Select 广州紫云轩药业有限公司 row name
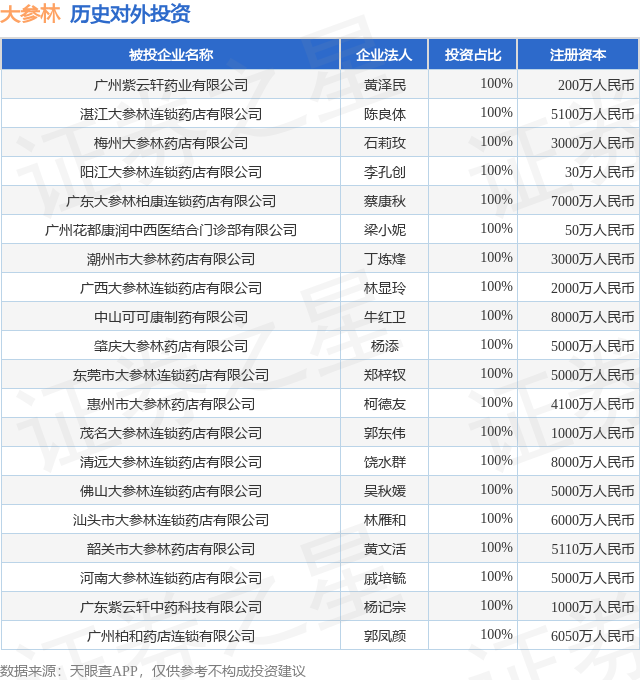Screen dimensions: 640x680 [x=171, y=85]
